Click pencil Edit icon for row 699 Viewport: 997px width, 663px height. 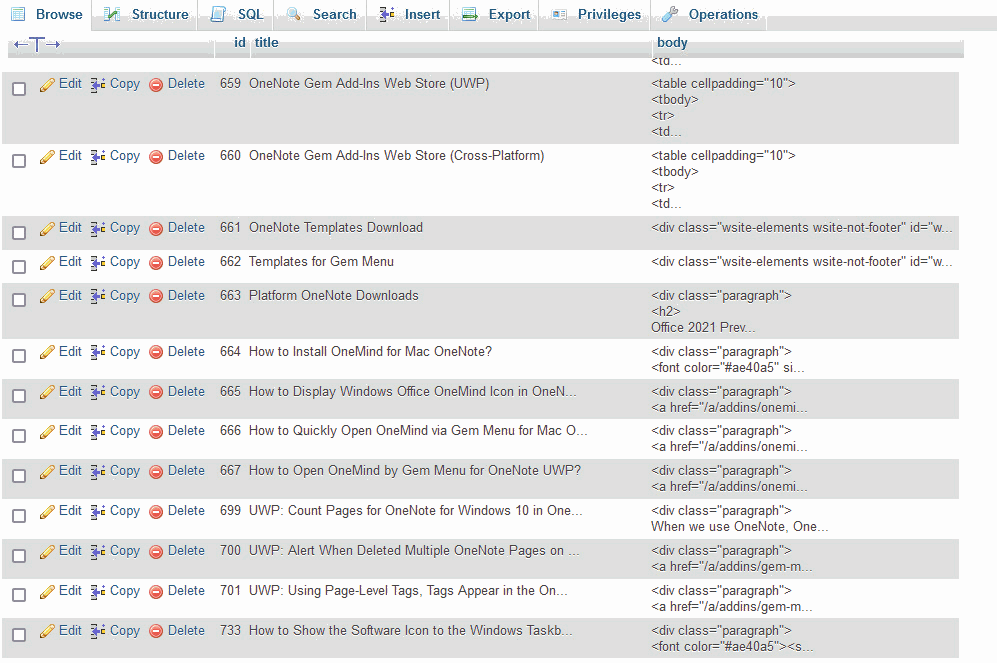click(47, 512)
